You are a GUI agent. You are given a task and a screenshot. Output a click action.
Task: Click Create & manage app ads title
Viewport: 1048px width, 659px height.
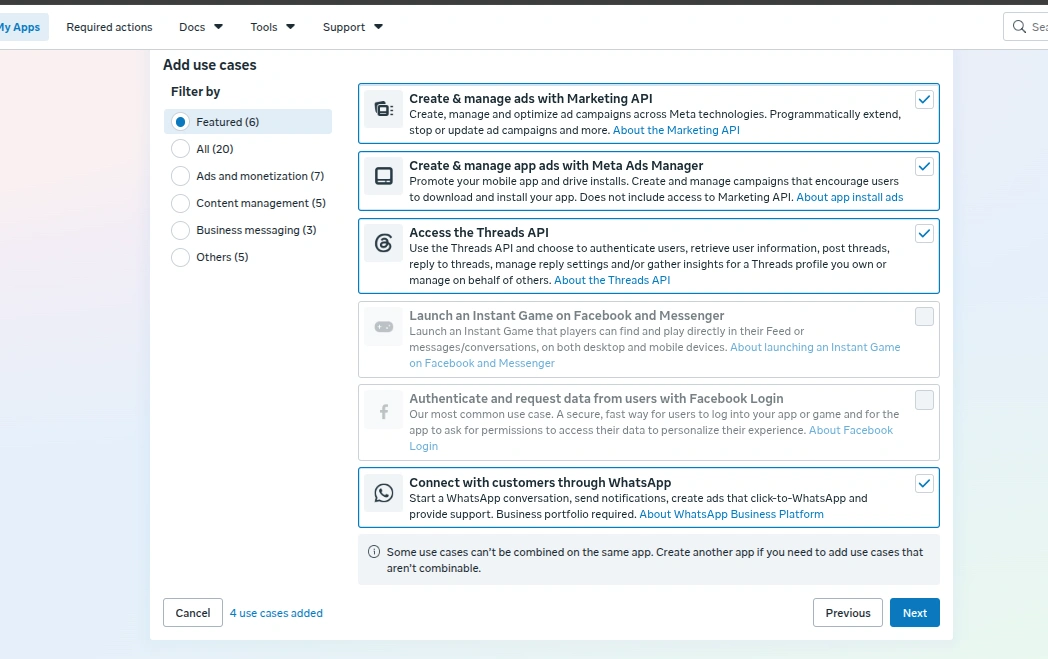click(x=556, y=165)
